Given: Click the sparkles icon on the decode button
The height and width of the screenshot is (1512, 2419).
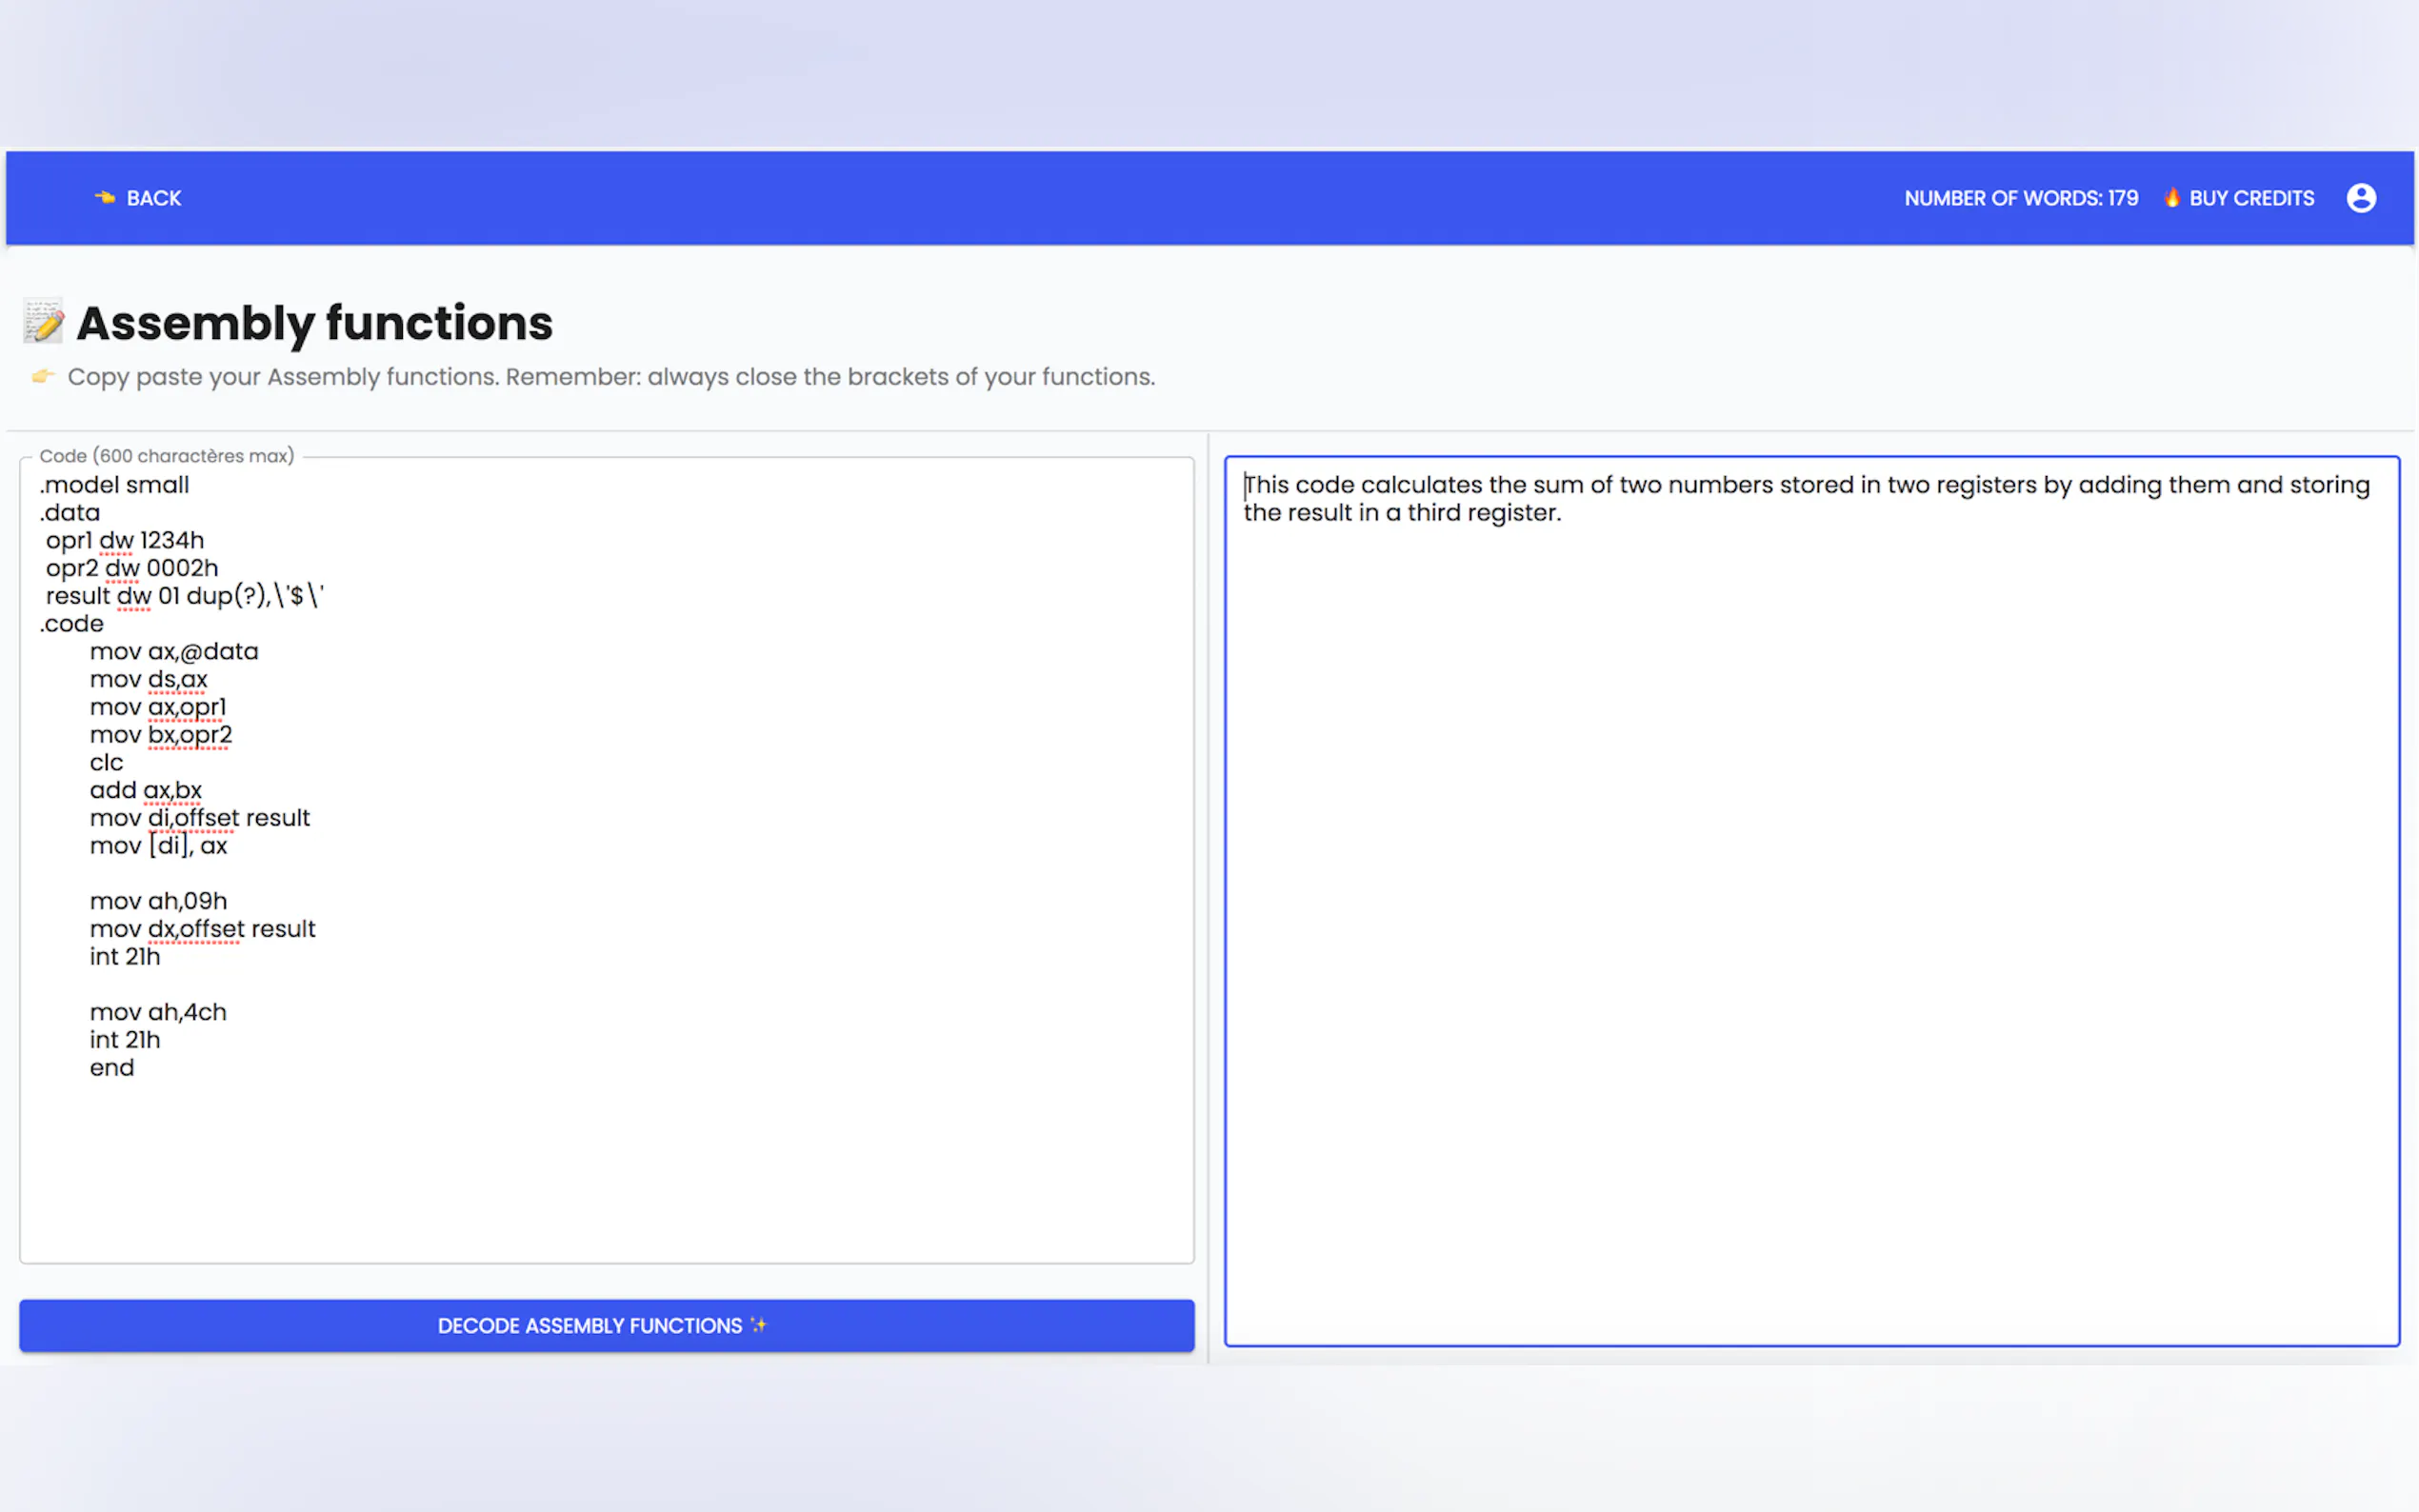Looking at the screenshot, I should [759, 1325].
